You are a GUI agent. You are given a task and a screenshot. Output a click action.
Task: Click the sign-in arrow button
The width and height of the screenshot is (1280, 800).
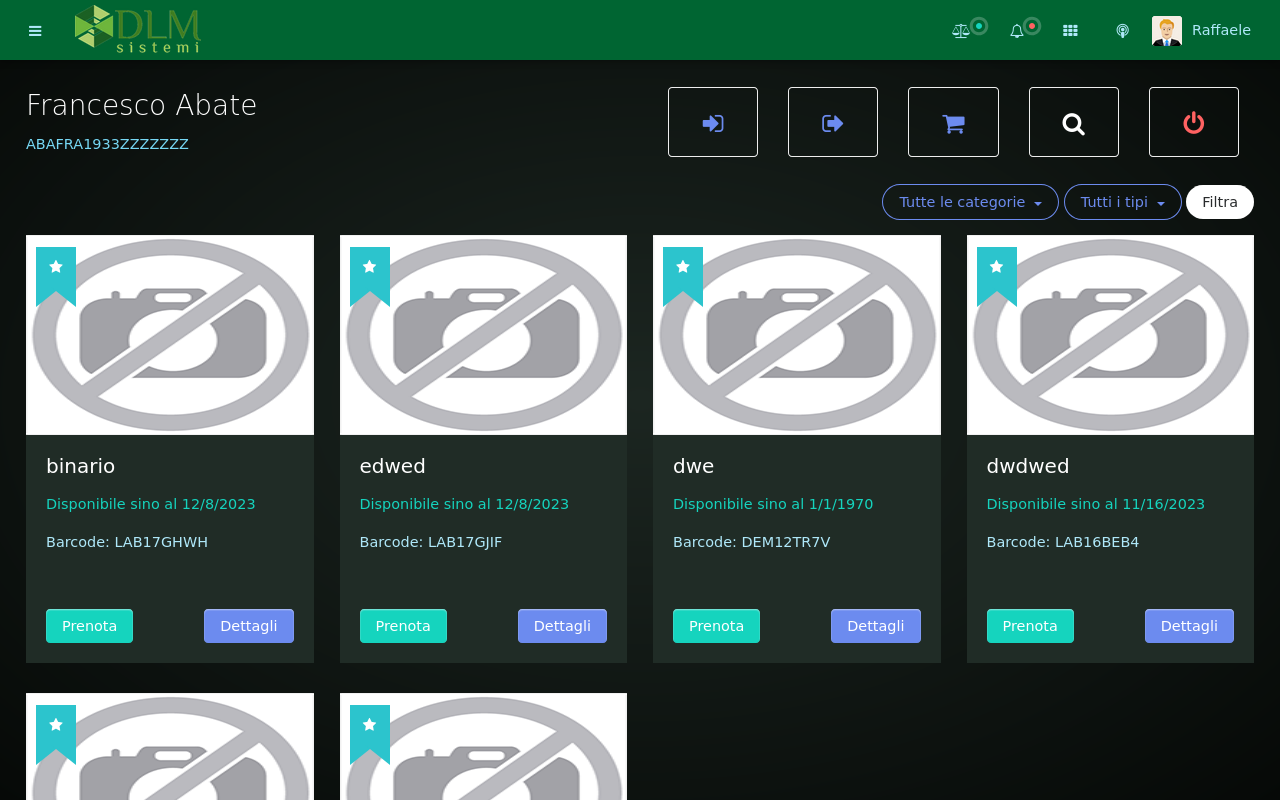point(713,123)
